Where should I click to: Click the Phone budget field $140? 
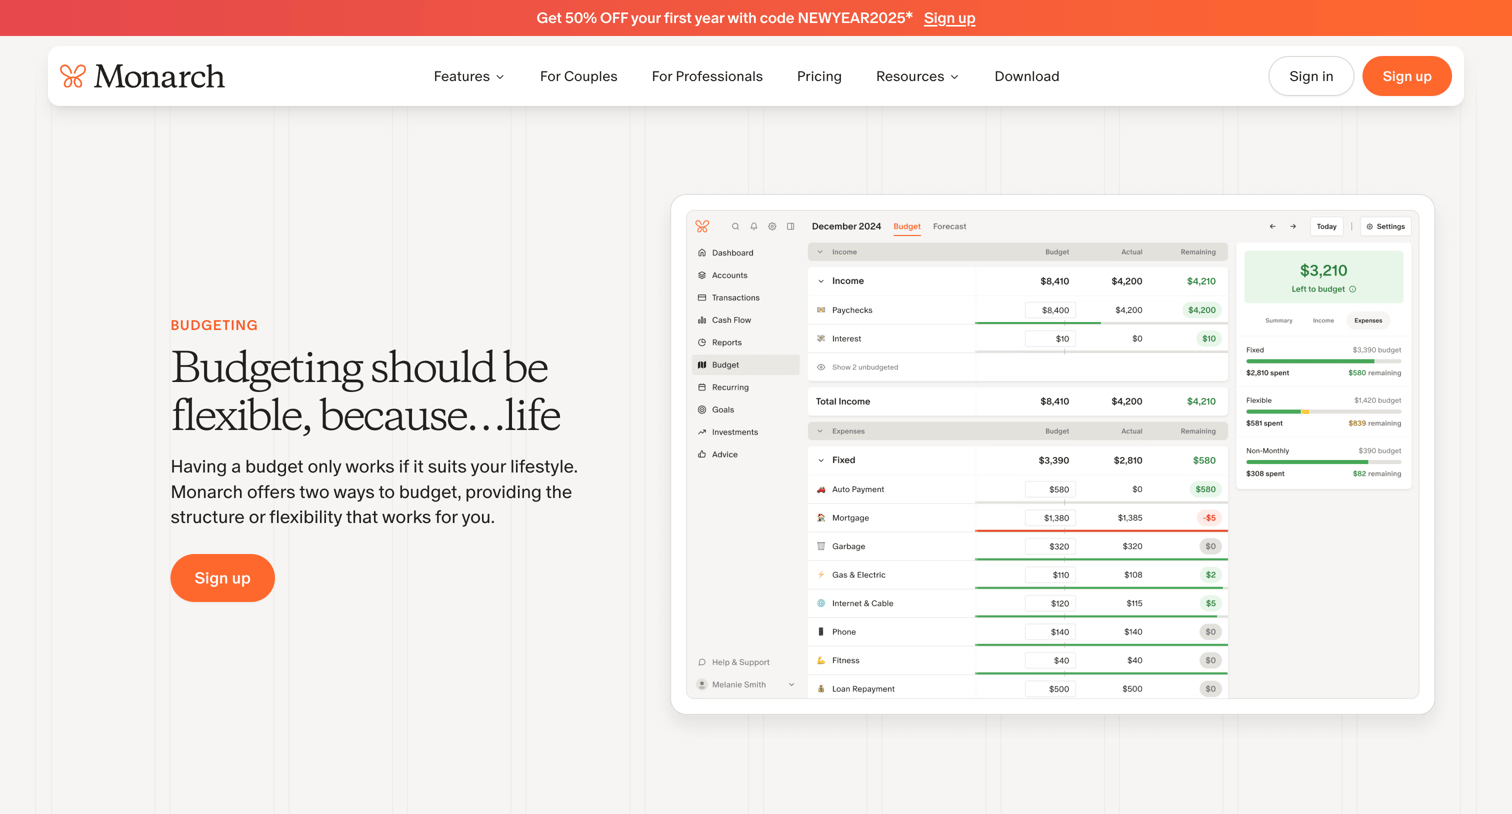[1050, 632]
